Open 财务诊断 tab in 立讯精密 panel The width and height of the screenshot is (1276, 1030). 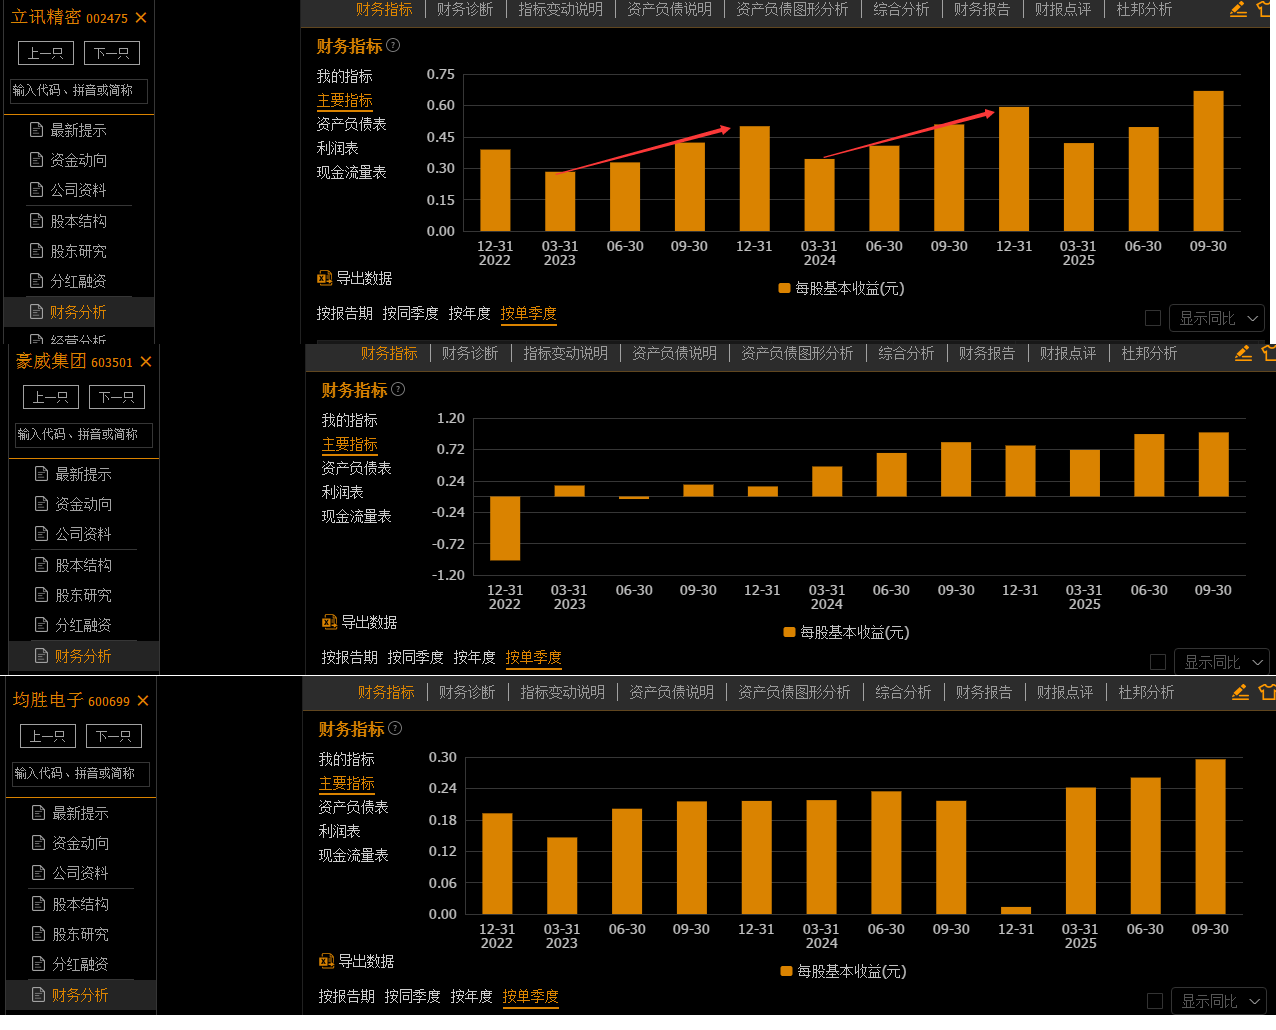coord(465,9)
